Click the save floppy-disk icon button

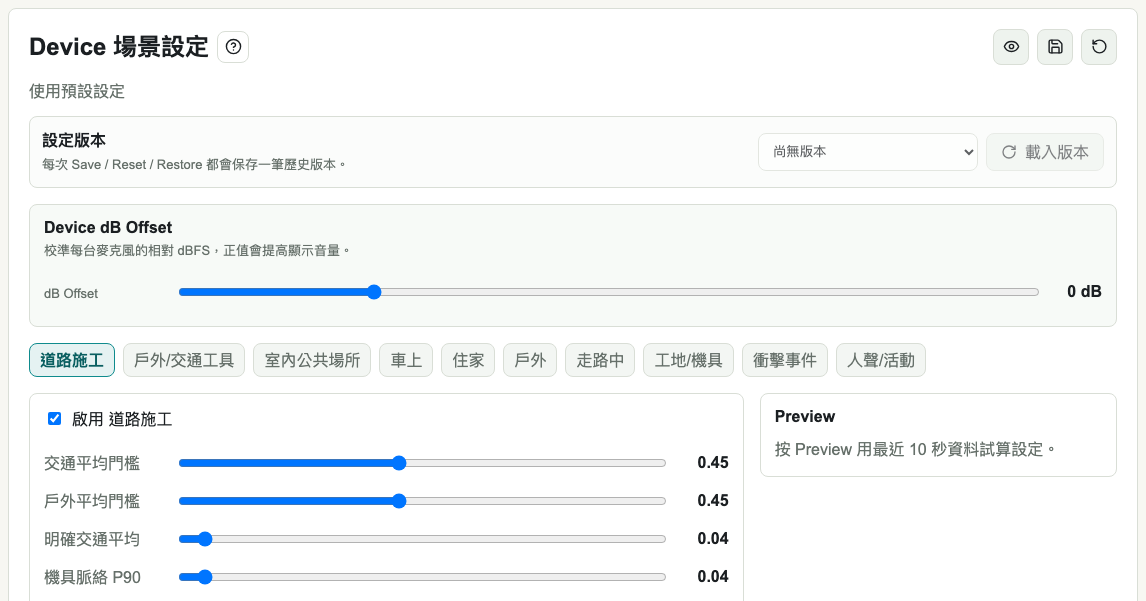click(1055, 47)
